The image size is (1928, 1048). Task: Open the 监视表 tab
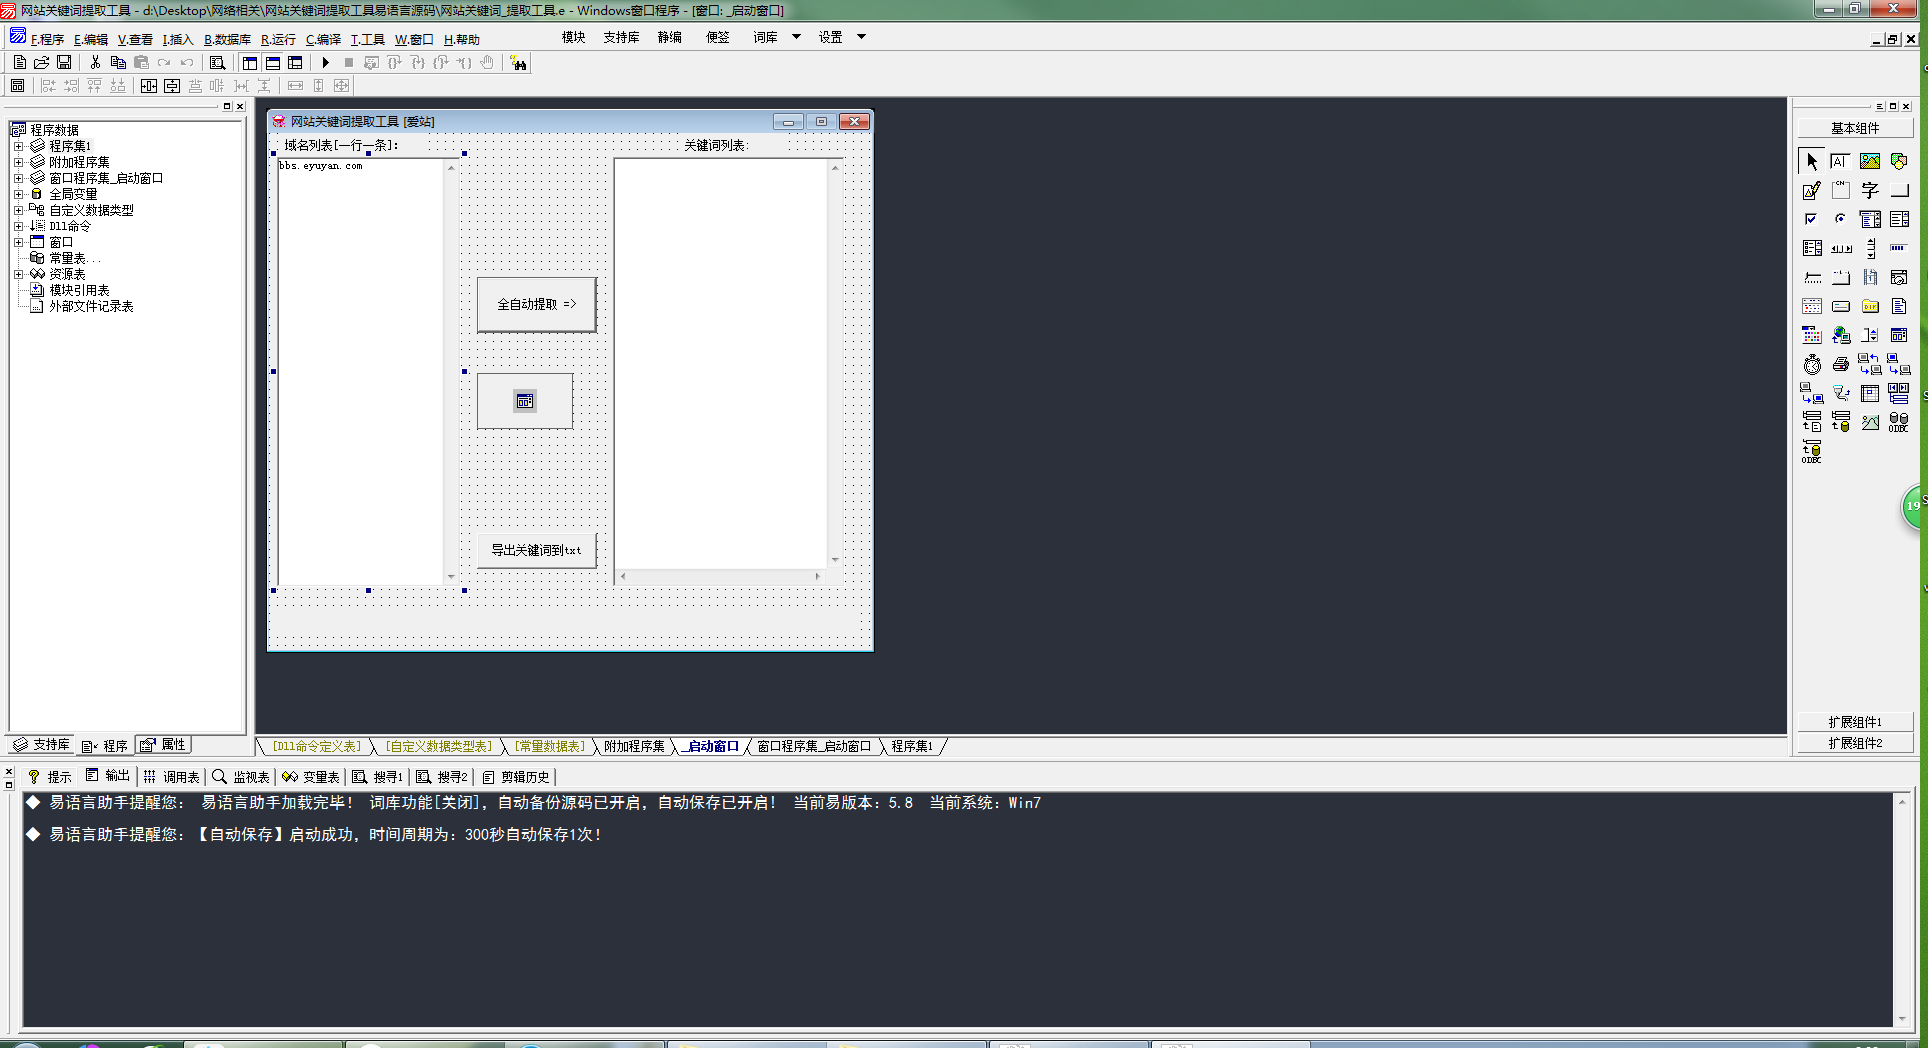[x=241, y=776]
